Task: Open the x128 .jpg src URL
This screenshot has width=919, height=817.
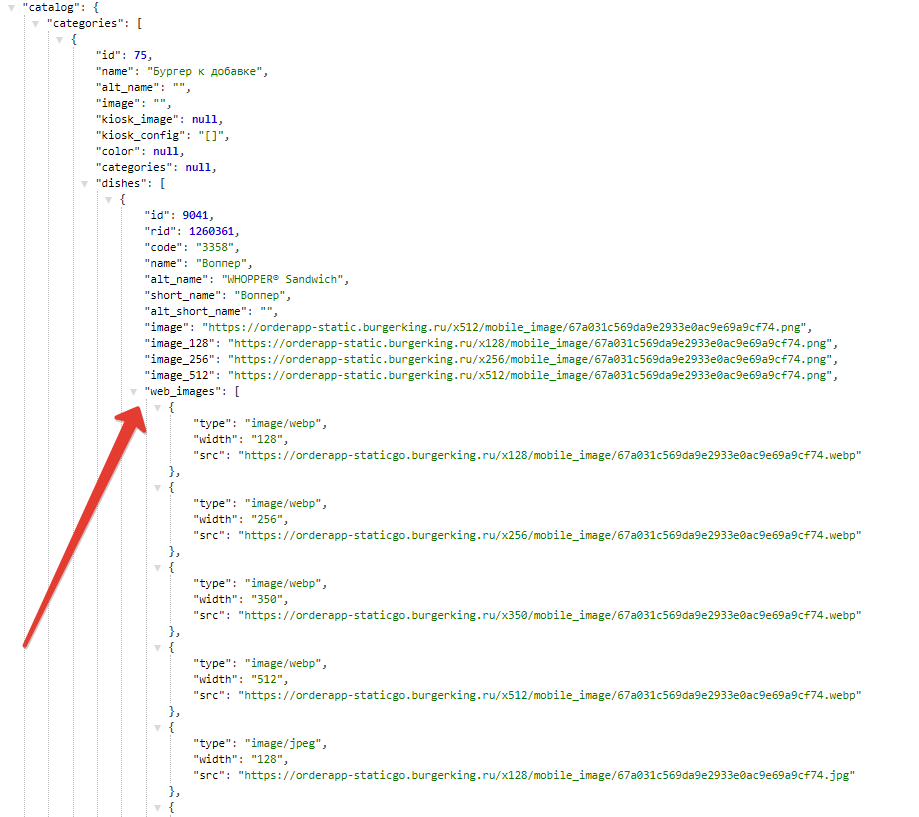Action: click(548, 776)
